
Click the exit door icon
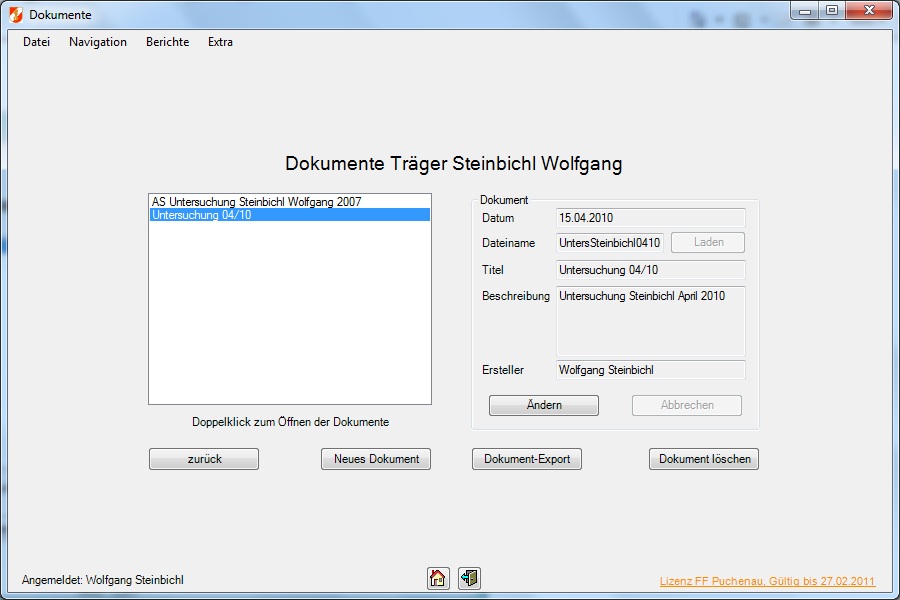(x=470, y=578)
